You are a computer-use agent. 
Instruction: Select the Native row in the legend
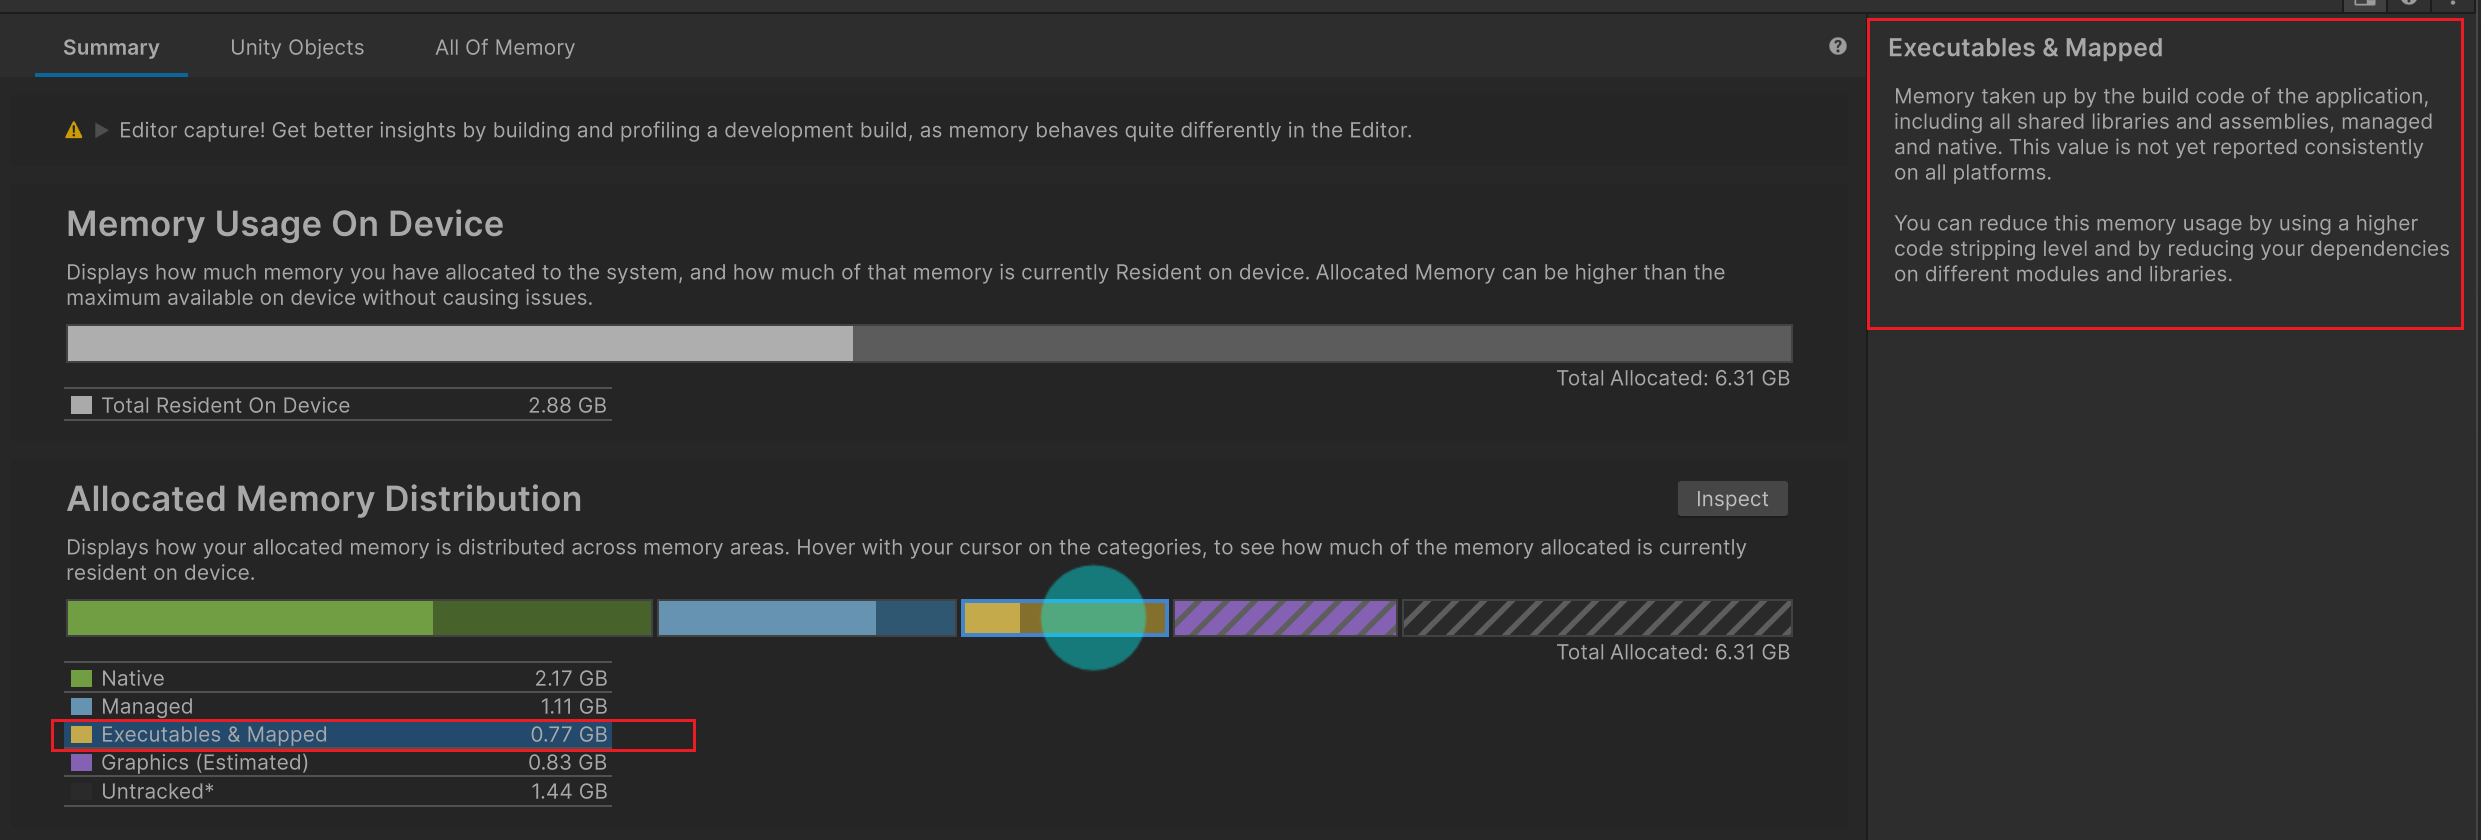[x=338, y=678]
